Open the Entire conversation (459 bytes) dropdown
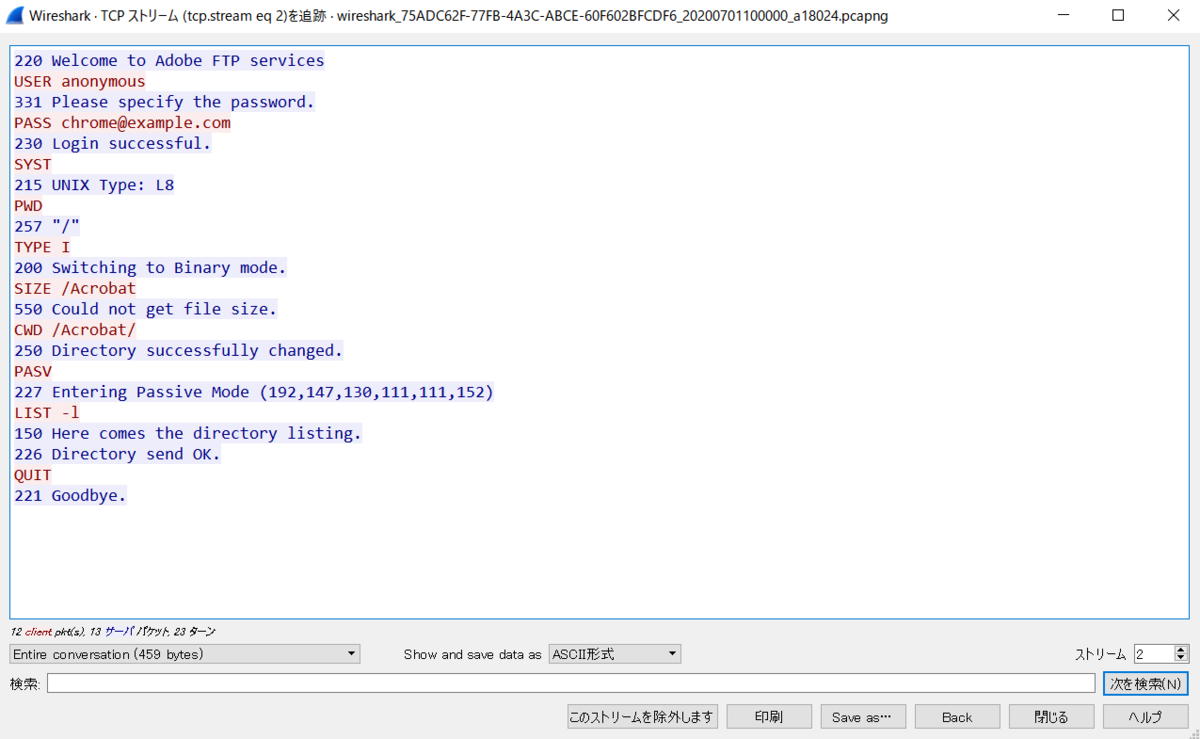Image resolution: width=1200 pixels, height=739 pixels. point(185,654)
